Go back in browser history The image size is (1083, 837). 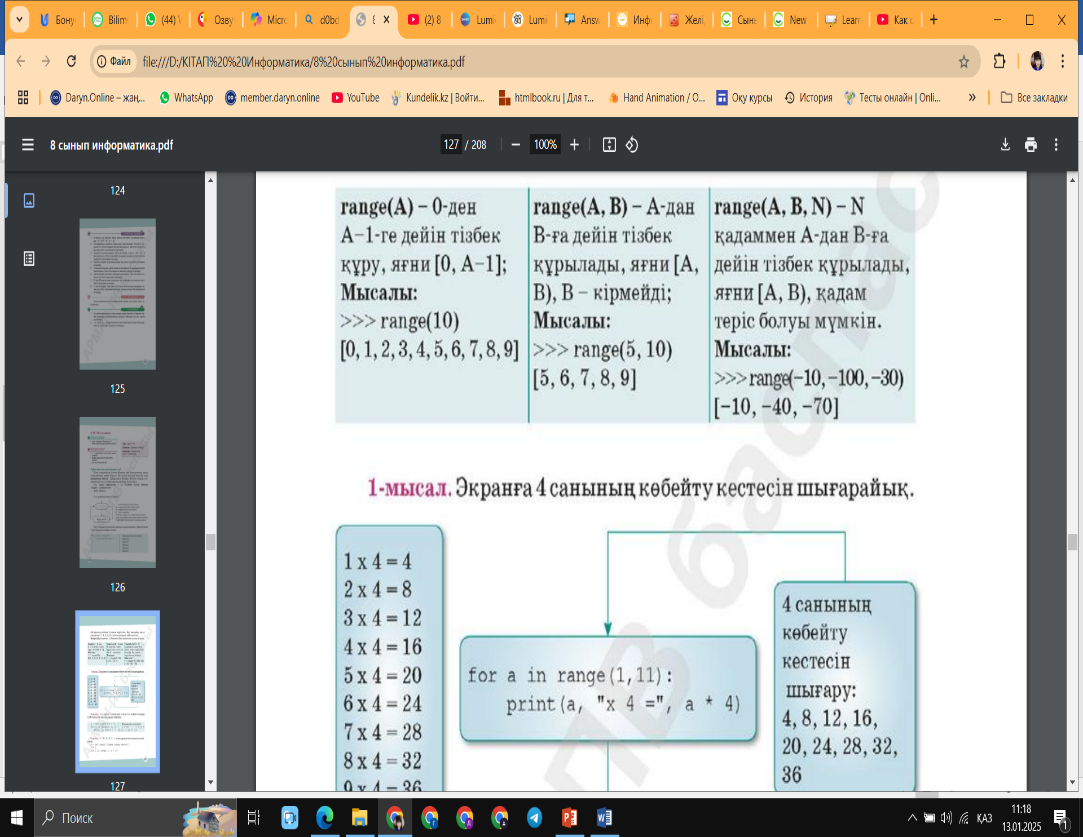21,61
